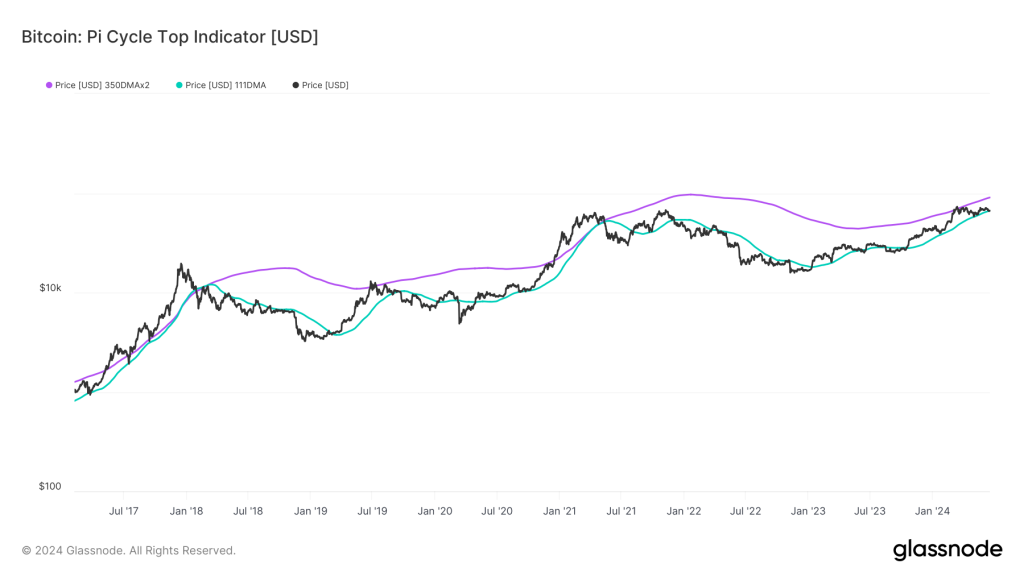The height and width of the screenshot is (576, 1024).
Task: Select the chart title Pi Cycle Top Indicator
Action: tap(170, 37)
